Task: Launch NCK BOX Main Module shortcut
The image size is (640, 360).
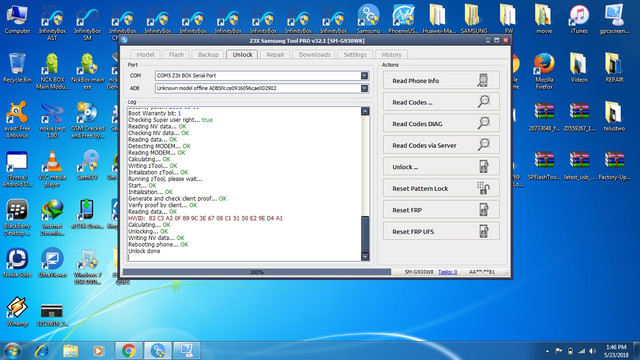Action: pos(52,71)
